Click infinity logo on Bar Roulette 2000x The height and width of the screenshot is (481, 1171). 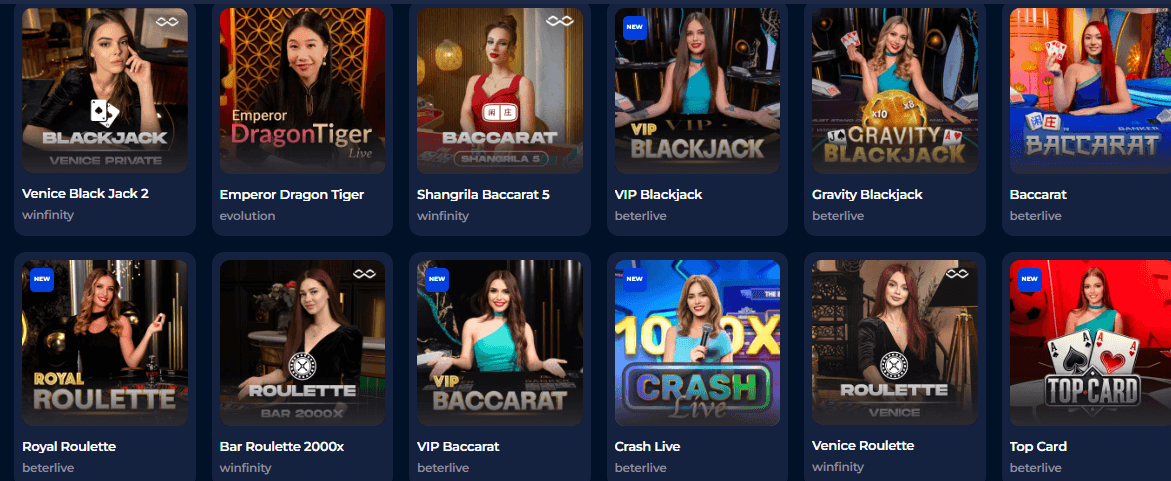[x=364, y=274]
